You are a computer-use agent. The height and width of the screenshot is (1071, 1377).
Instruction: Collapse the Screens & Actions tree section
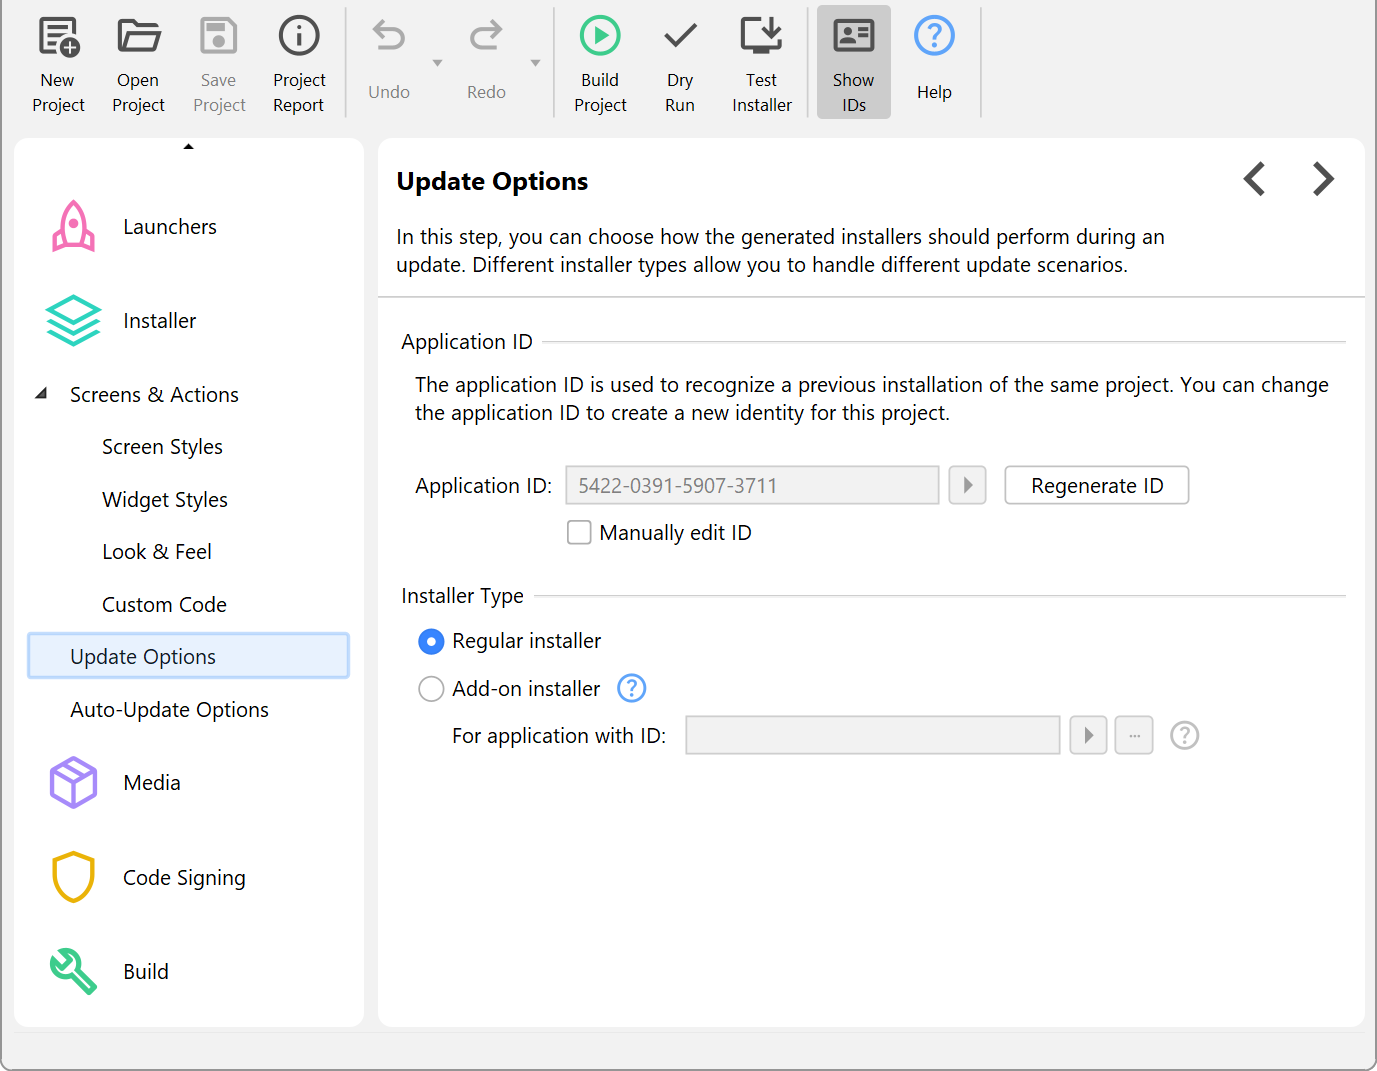tap(41, 394)
